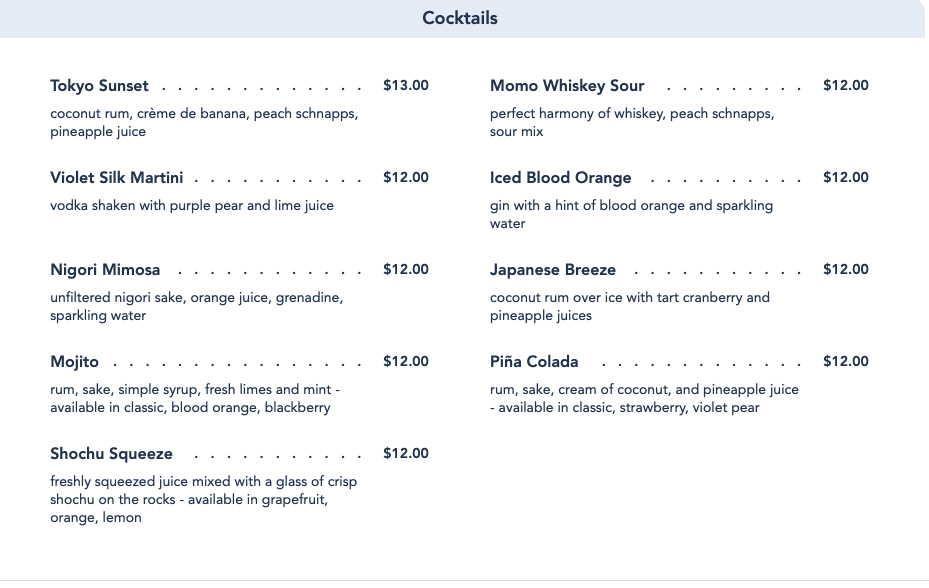Click the Violet Silk Martini description
The width and height of the screenshot is (929, 588).
192,206
